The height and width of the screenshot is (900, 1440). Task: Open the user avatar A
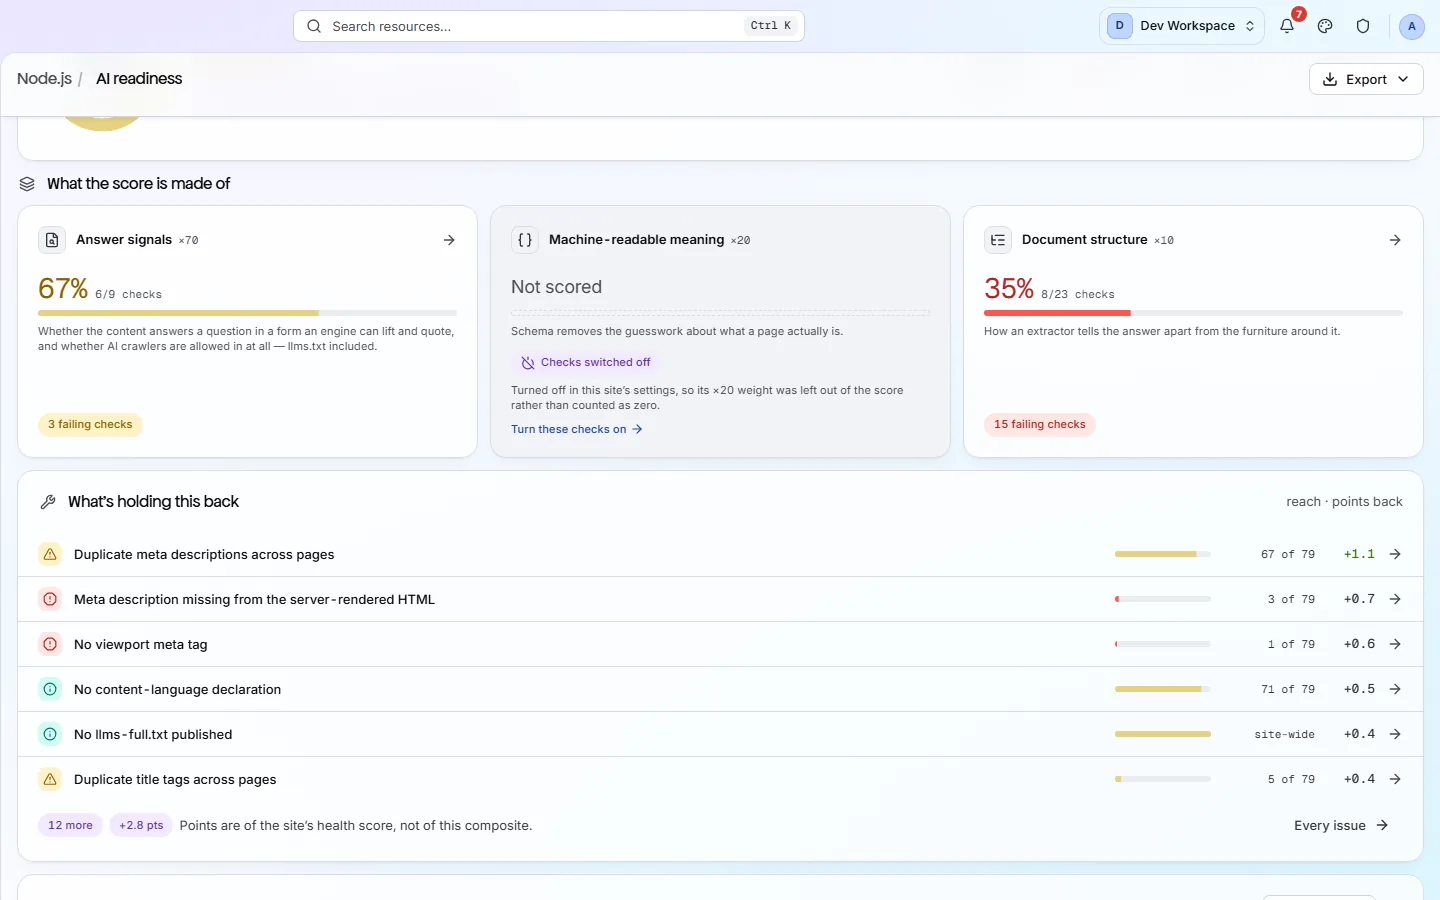(x=1411, y=26)
